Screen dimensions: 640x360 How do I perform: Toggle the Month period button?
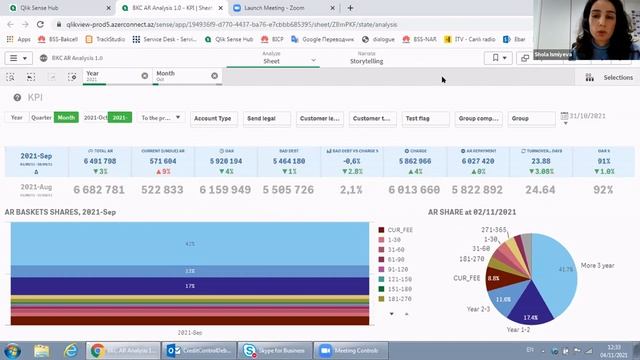(66, 118)
